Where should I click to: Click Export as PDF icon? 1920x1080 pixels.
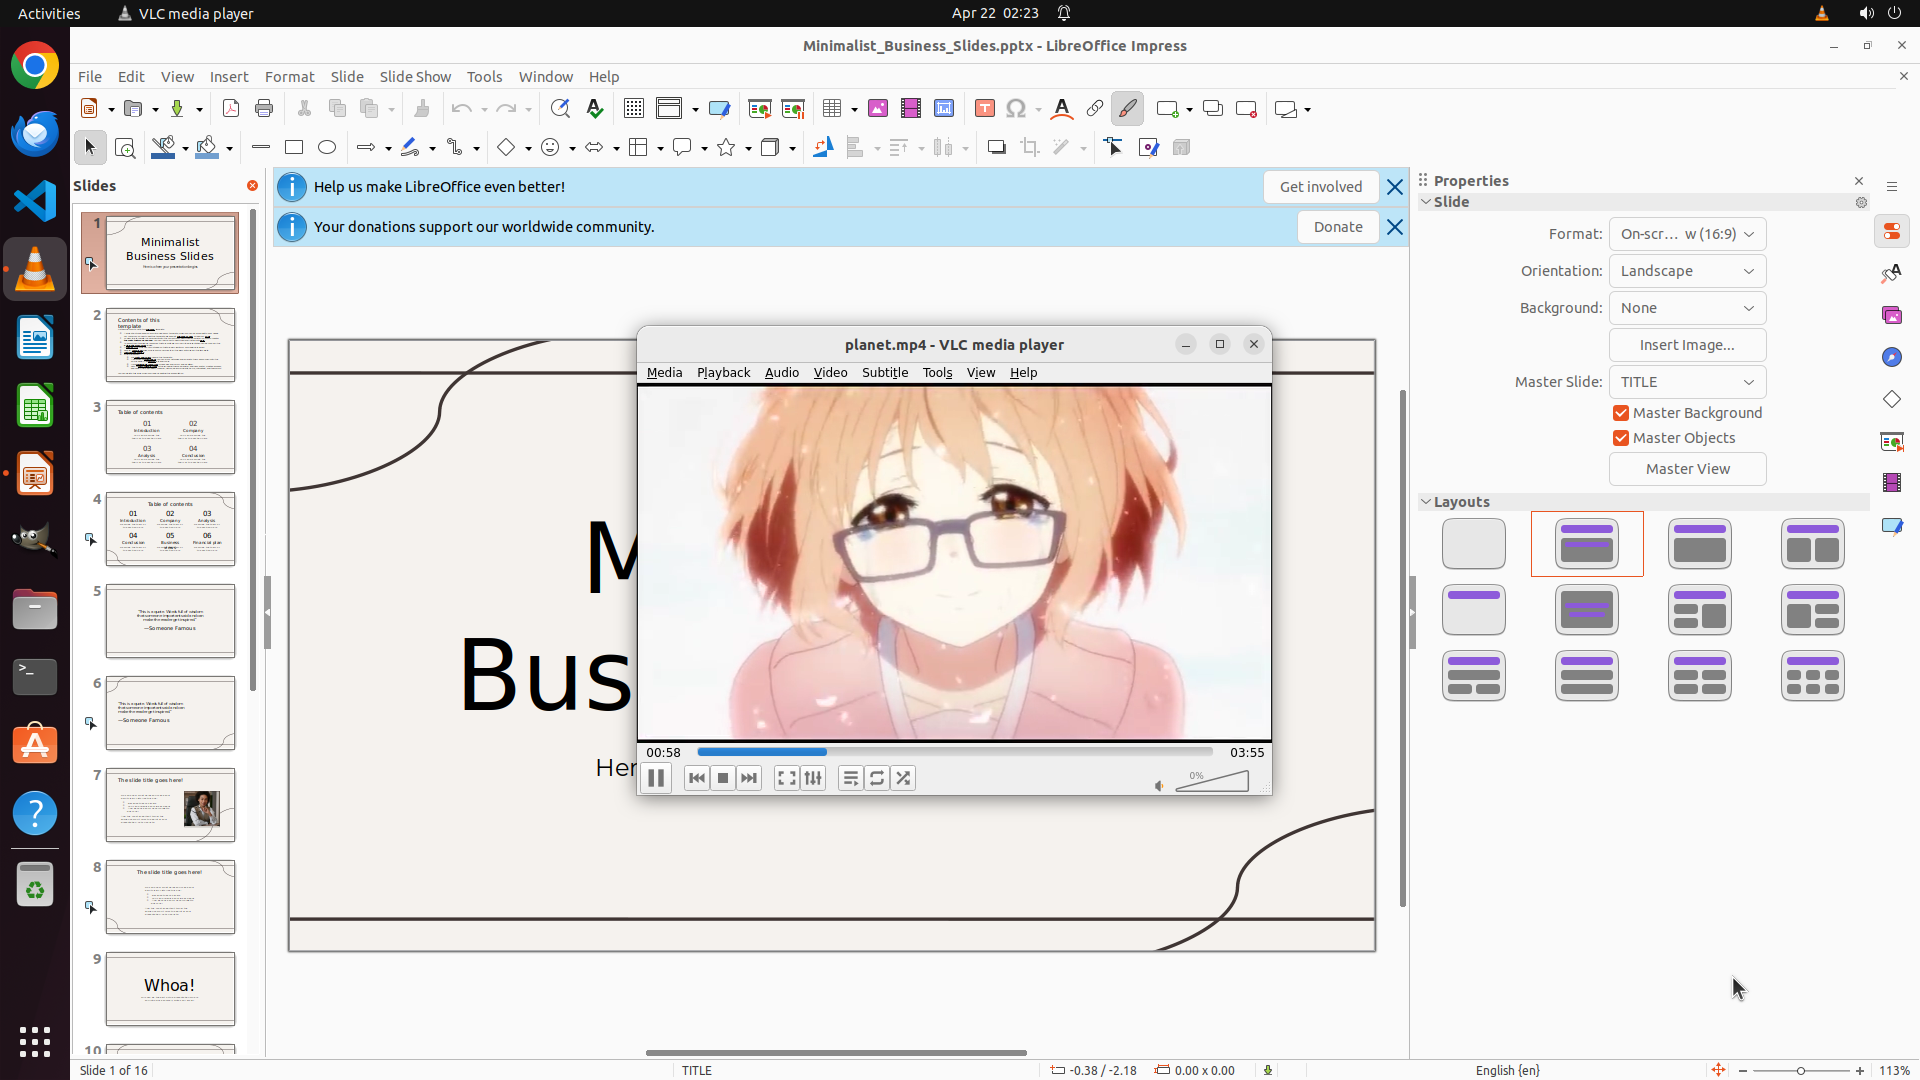[231, 109]
